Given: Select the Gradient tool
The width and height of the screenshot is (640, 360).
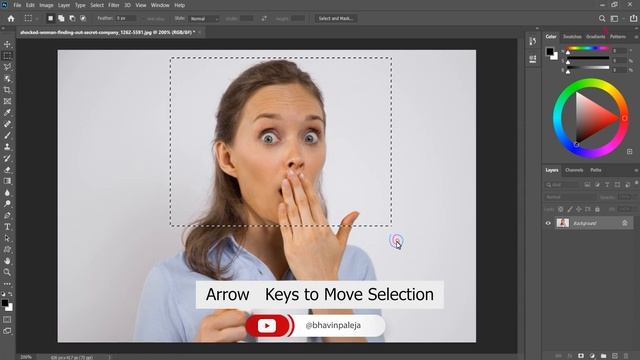Looking at the screenshot, I should (x=7, y=181).
